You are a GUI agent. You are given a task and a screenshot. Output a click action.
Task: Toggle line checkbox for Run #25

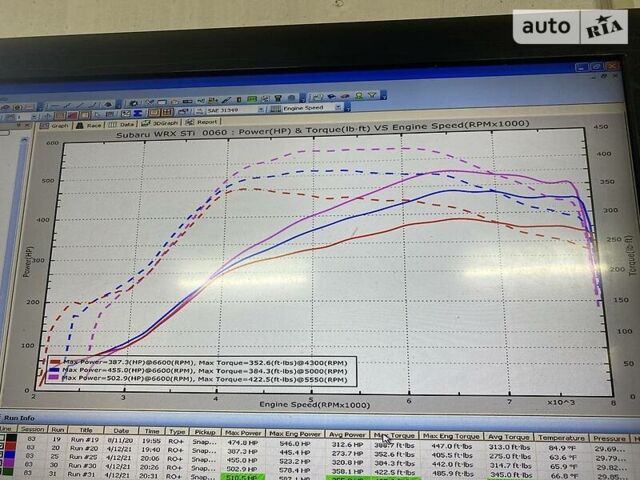click(x=2, y=455)
